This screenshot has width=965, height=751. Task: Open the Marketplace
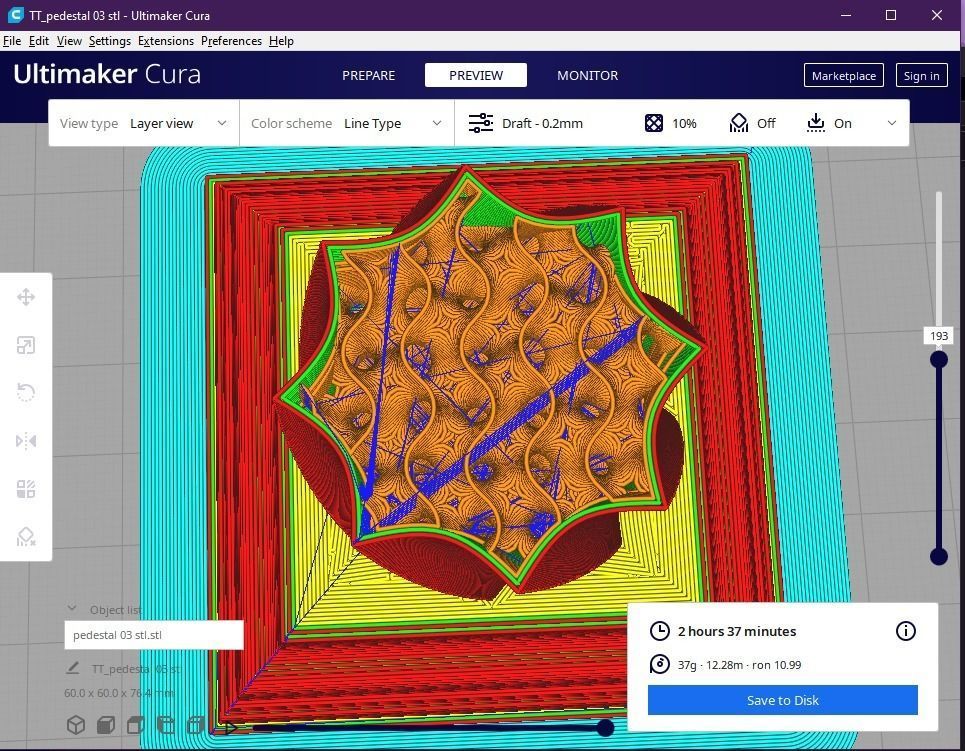point(844,75)
